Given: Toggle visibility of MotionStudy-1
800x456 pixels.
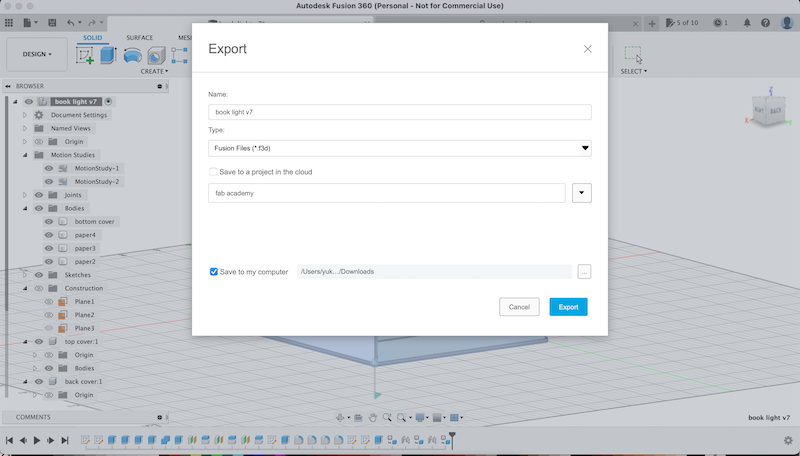Looking at the screenshot, I should [x=49, y=168].
